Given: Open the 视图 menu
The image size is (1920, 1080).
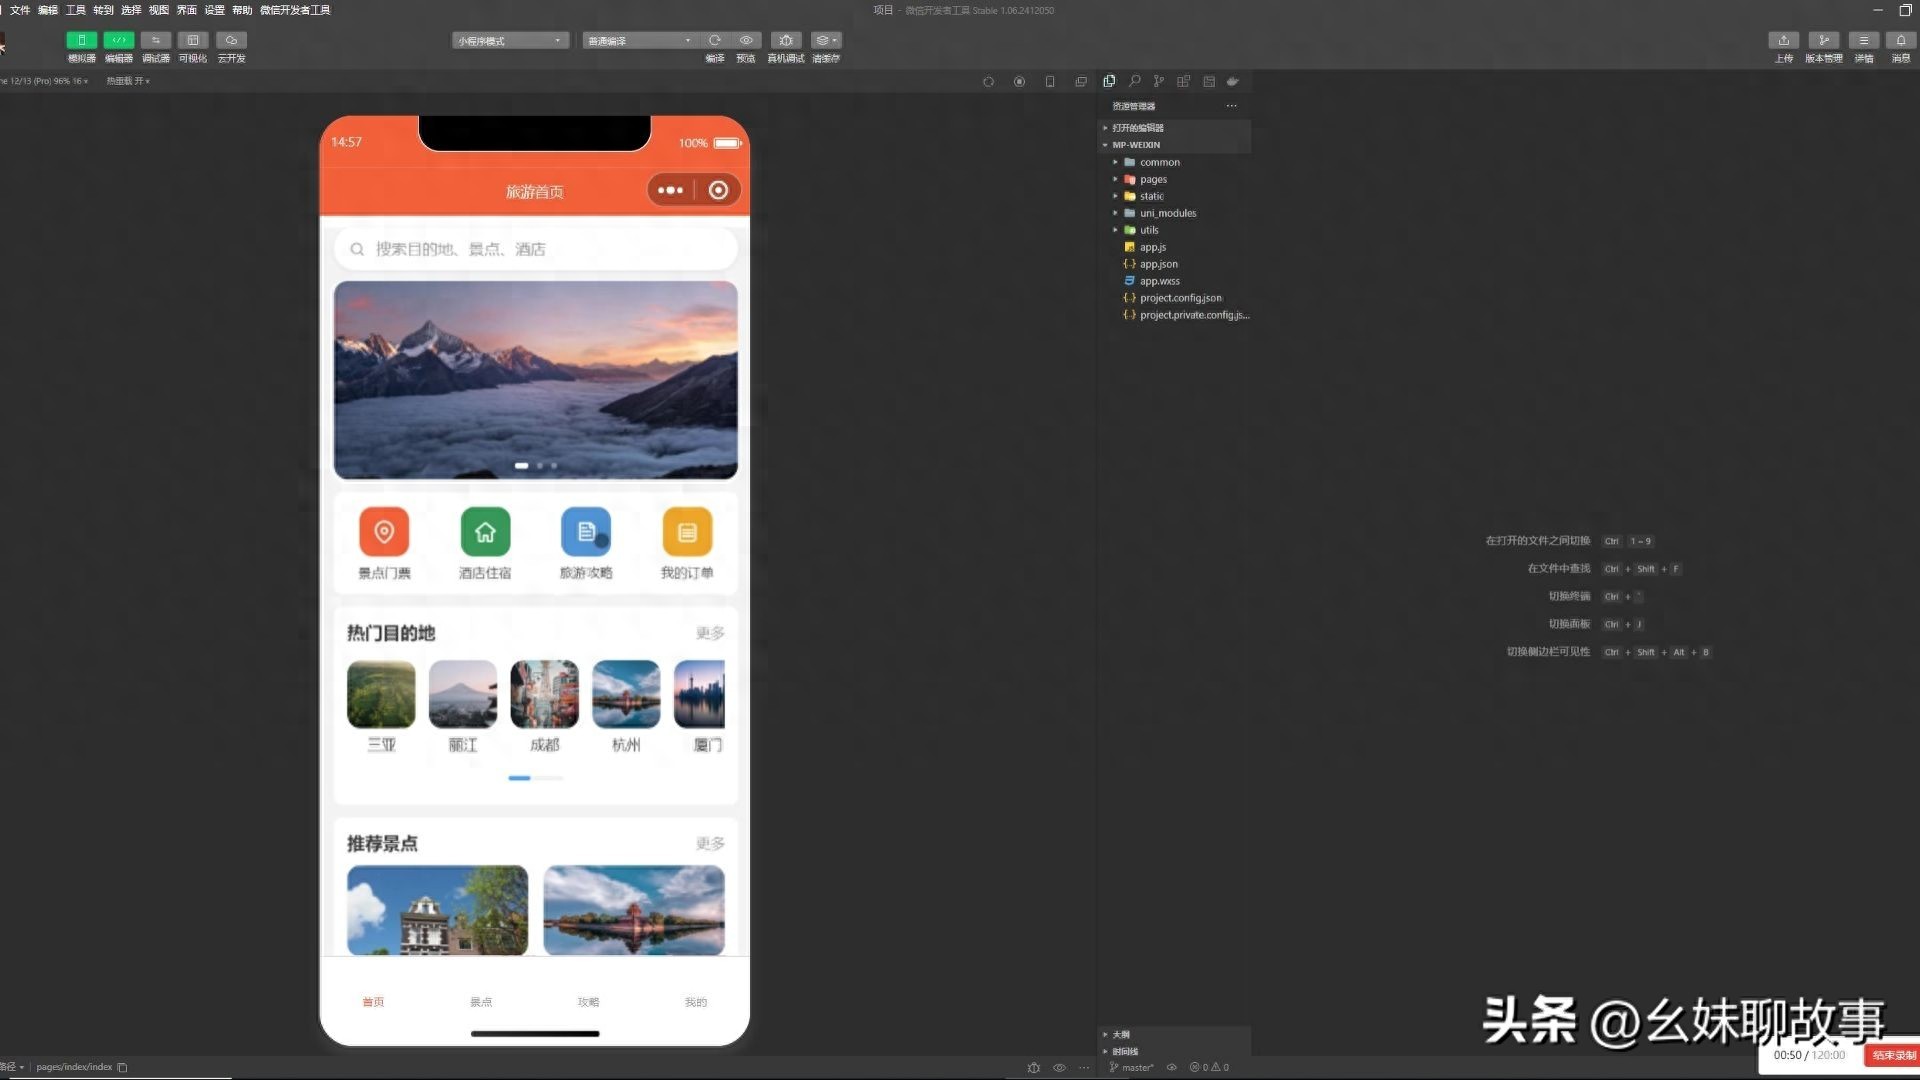Looking at the screenshot, I should 159,10.
